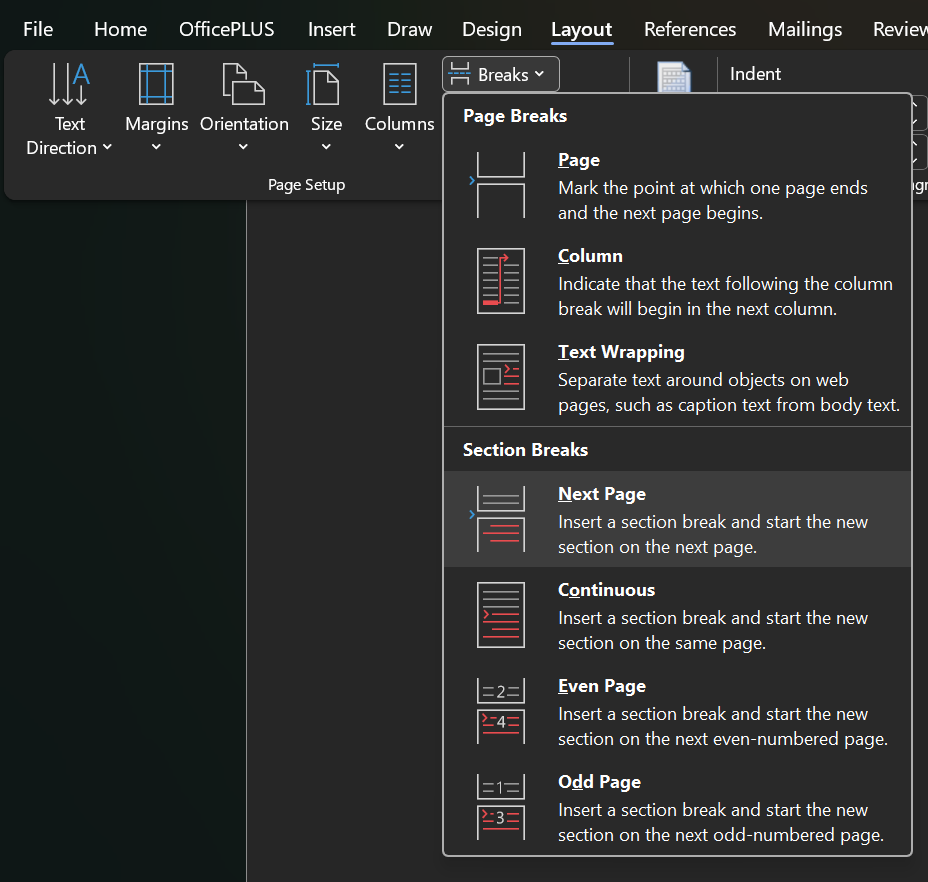Choose the Odd Page section break icon
Screen dimensions: 928x882
click(x=500, y=807)
